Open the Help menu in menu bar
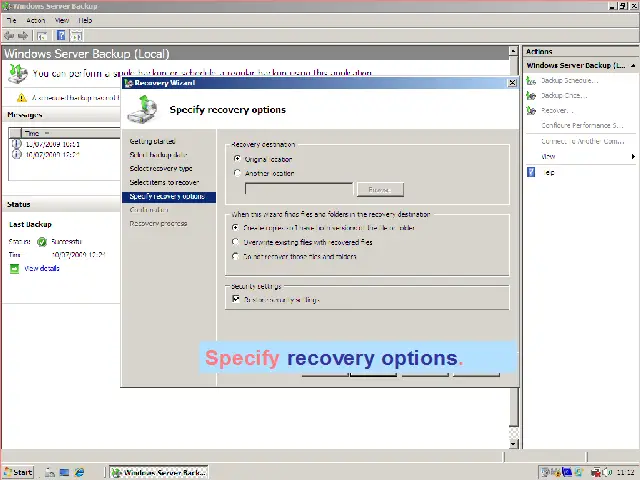The image size is (640, 480). click(85, 20)
